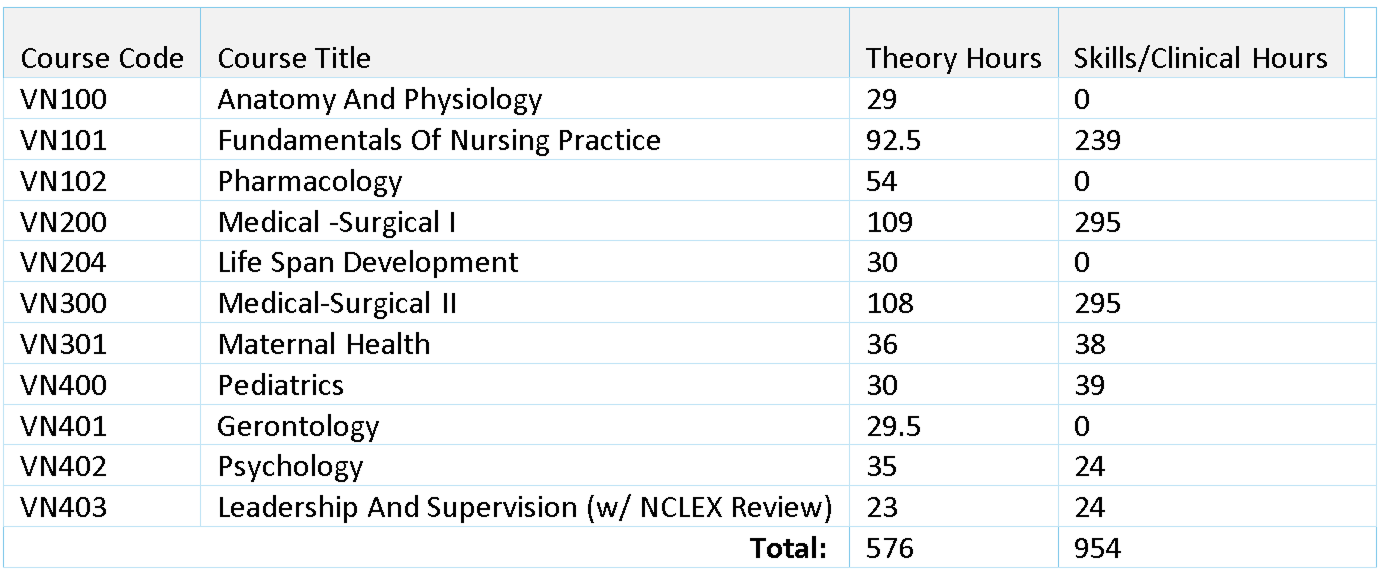The image size is (1380, 574).
Task: Click the Life Span Development cell
Action: click(367, 263)
